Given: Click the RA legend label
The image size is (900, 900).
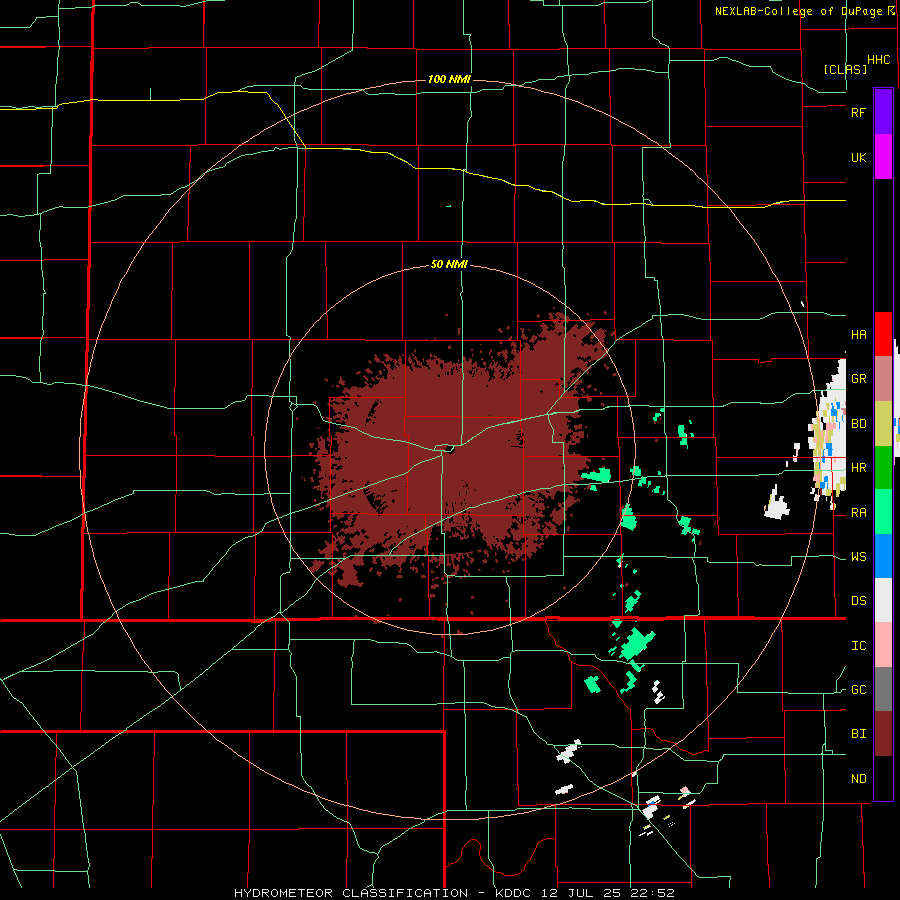Looking at the screenshot, I should point(859,513).
